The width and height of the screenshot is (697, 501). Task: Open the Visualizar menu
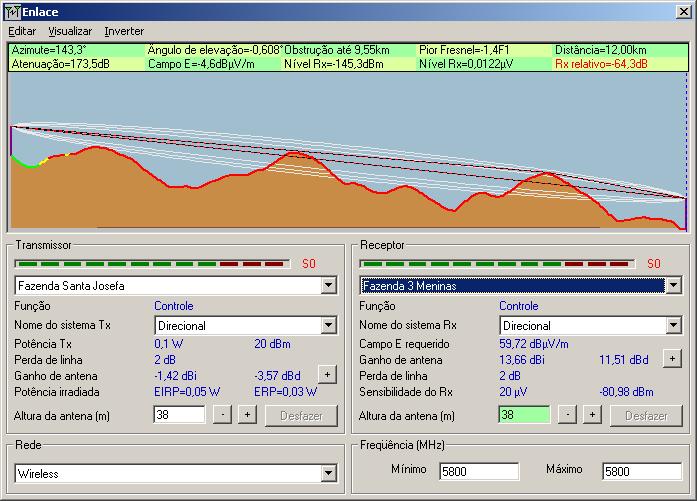point(70,32)
